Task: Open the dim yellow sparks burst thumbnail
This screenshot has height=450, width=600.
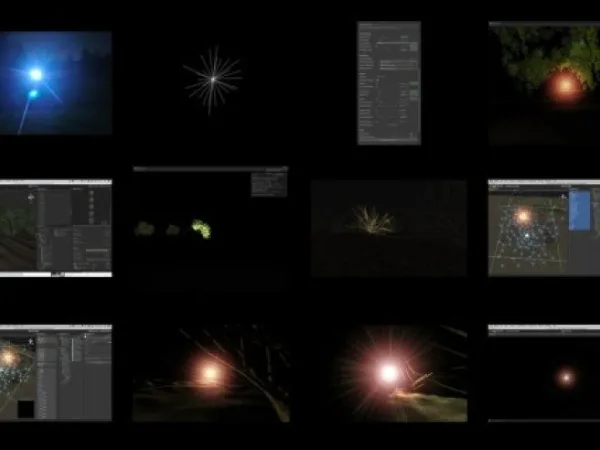Action: tap(389, 228)
